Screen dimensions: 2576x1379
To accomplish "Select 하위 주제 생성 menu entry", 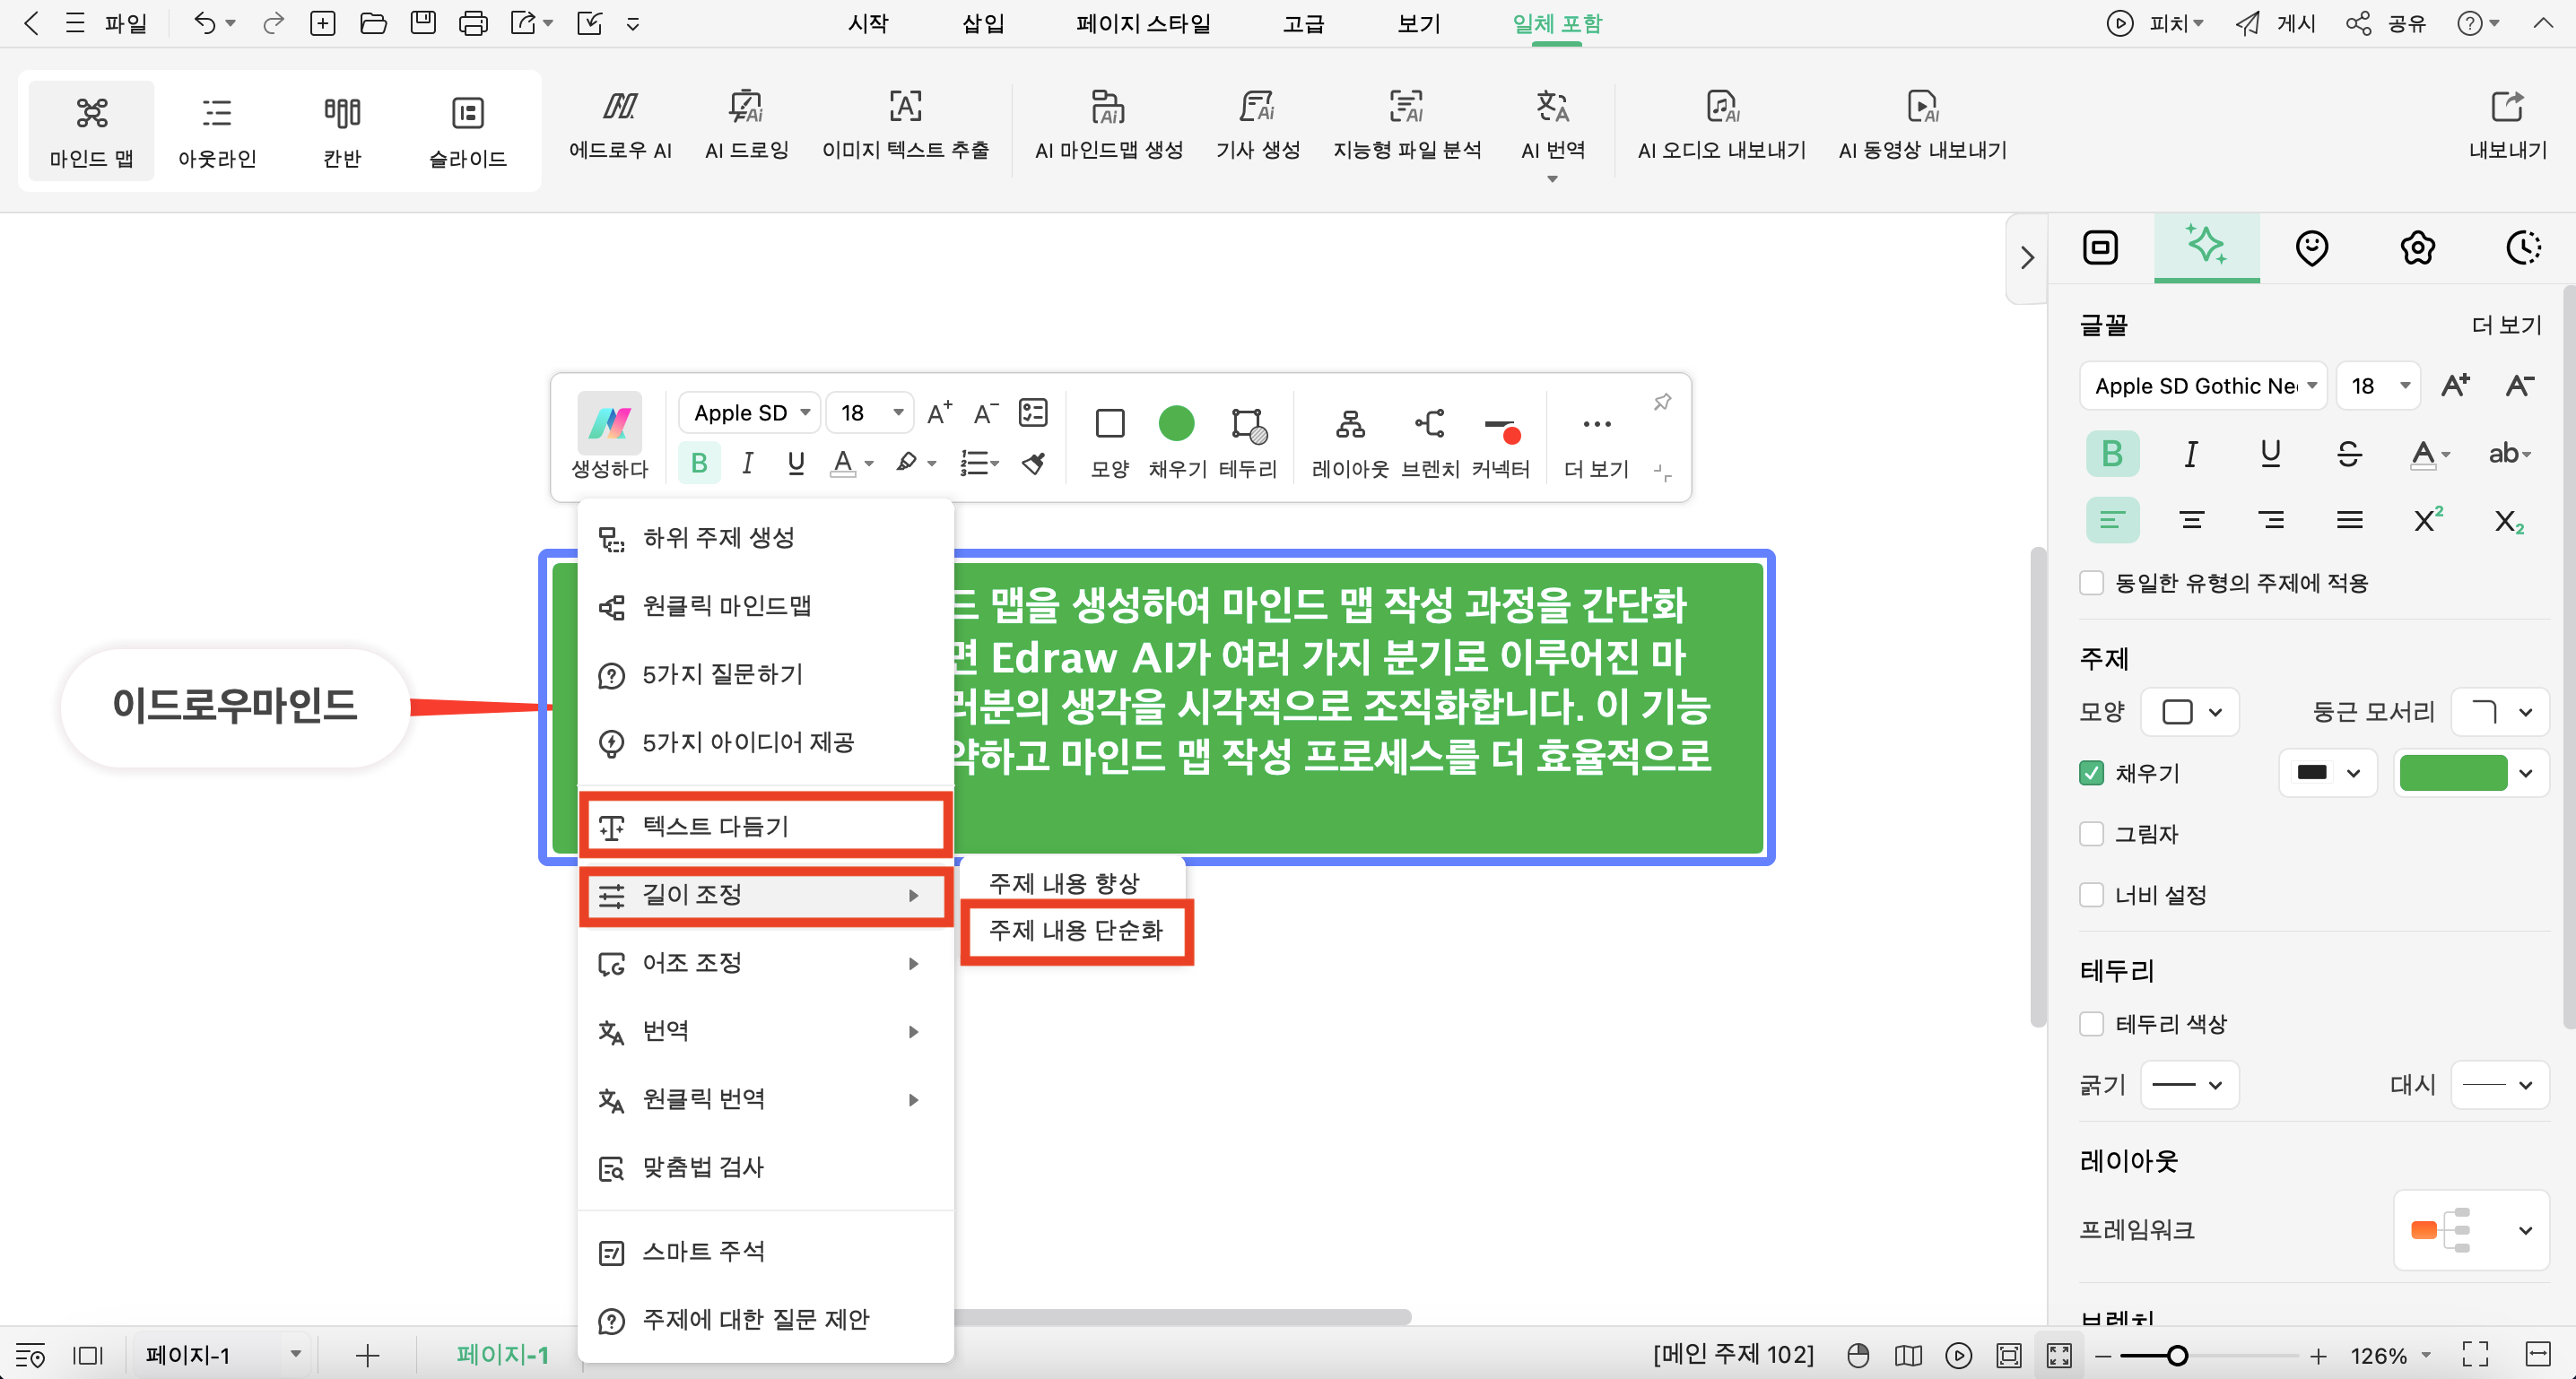I will [765, 538].
